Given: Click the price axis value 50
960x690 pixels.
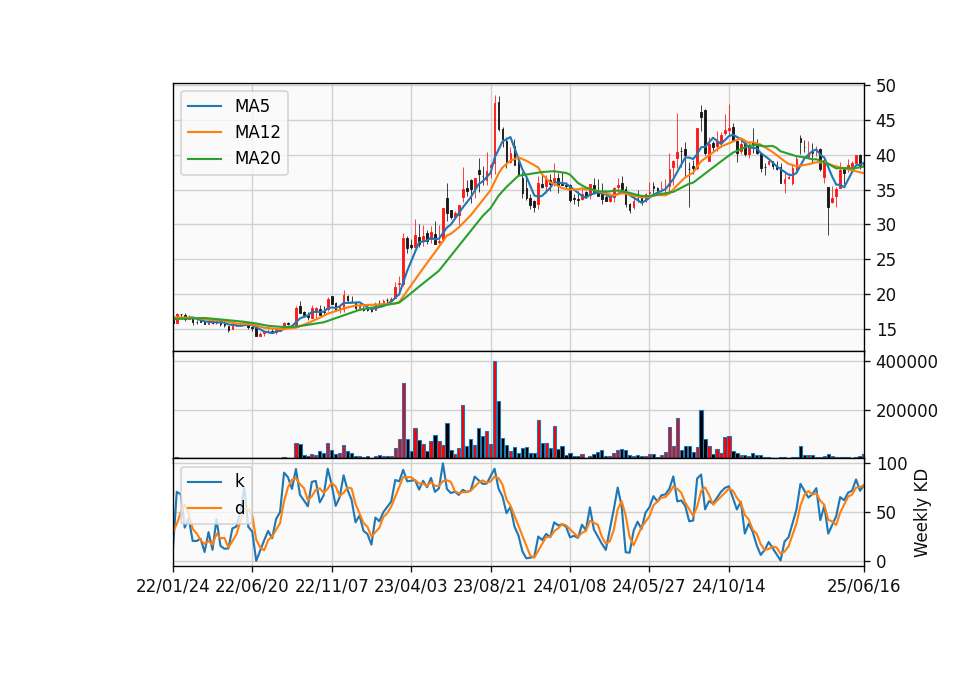Looking at the screenshot, I should 885,86.
